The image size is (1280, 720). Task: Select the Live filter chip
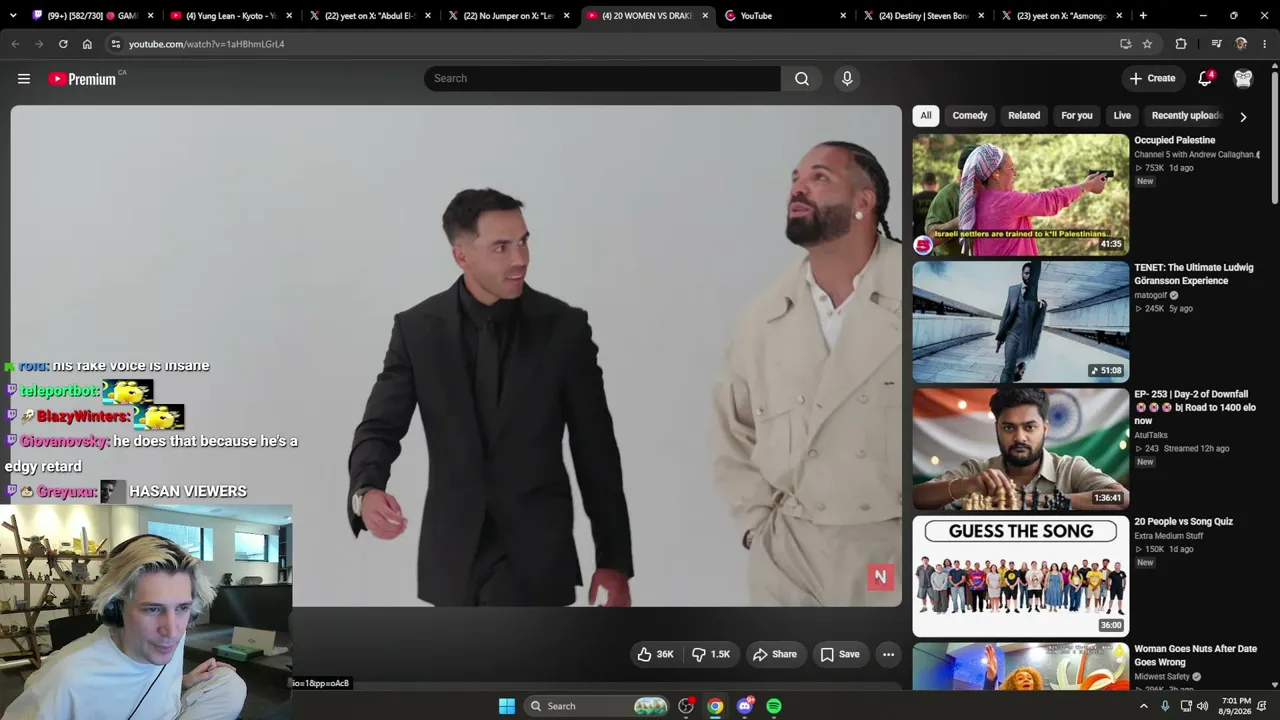tap(1122, 116)
